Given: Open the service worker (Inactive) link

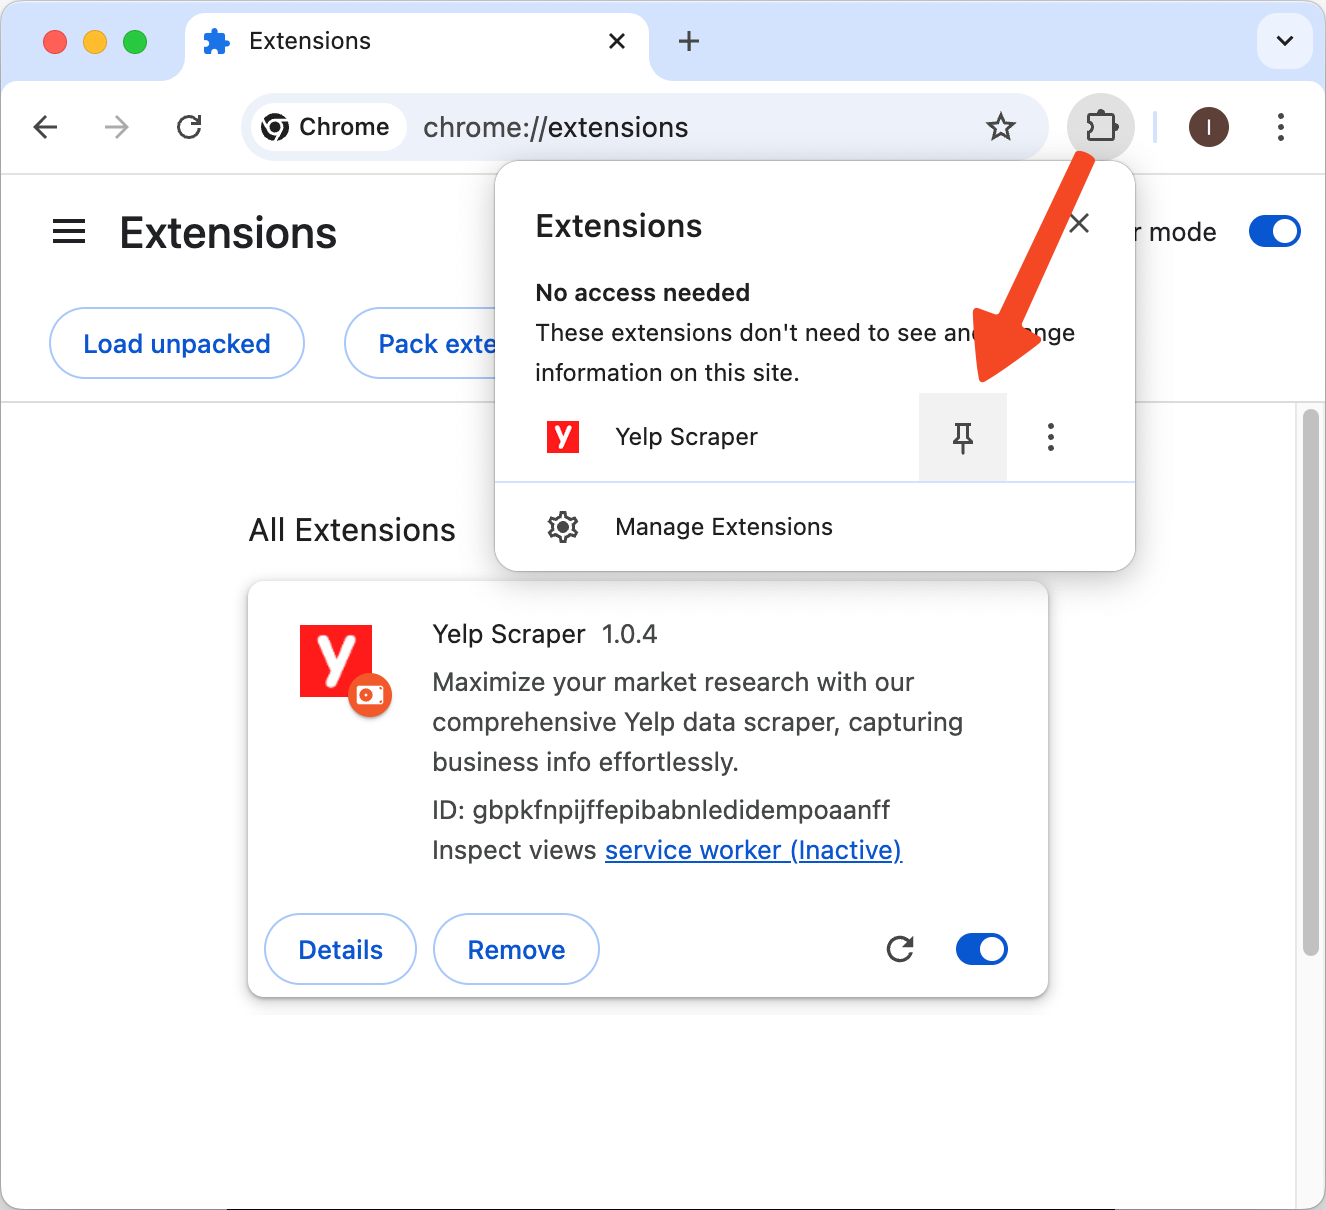Looking at the screenshot, I should (753, 850).
